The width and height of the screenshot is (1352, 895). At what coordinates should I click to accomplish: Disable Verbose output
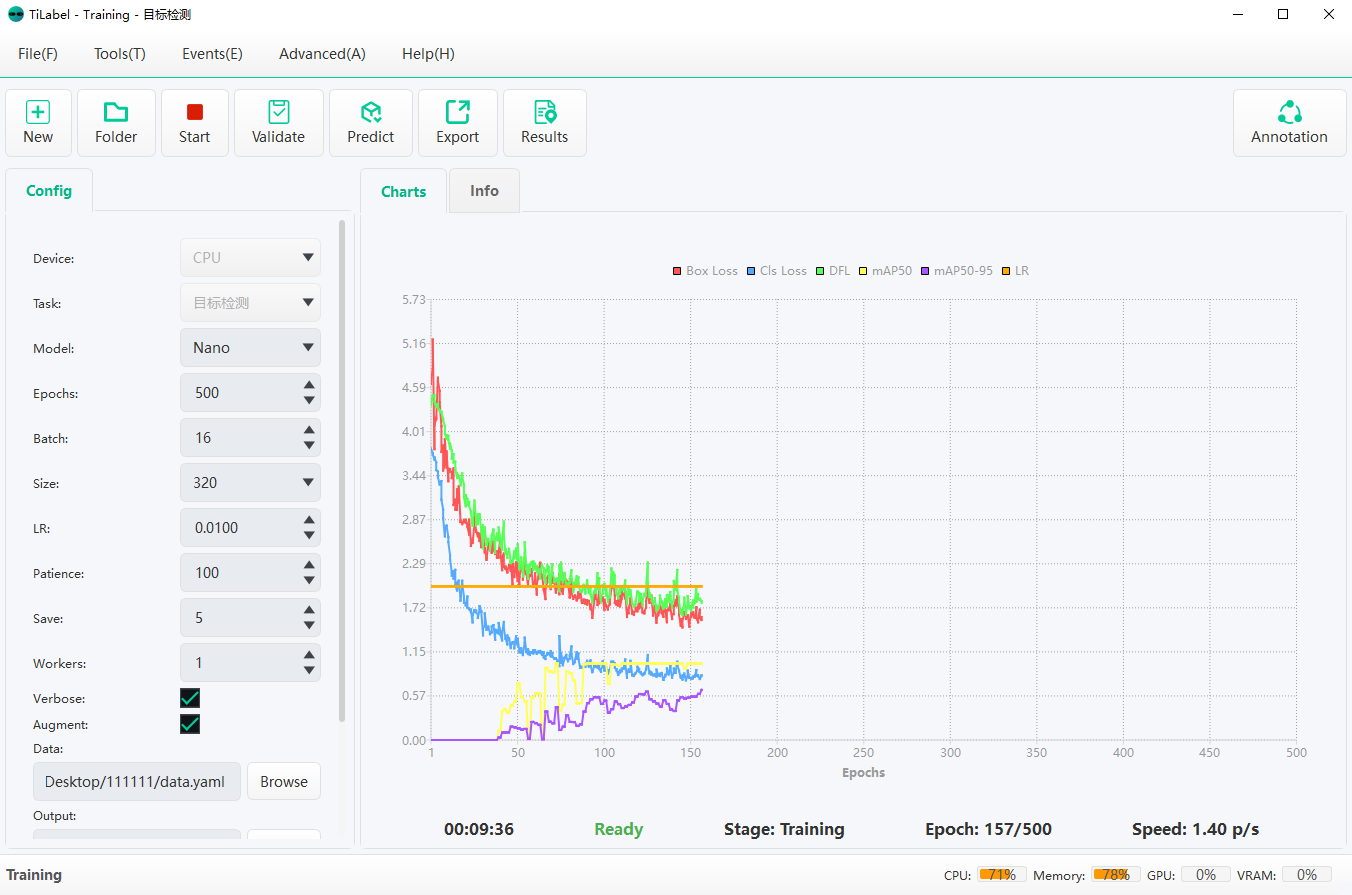click(x=190, y=698)
